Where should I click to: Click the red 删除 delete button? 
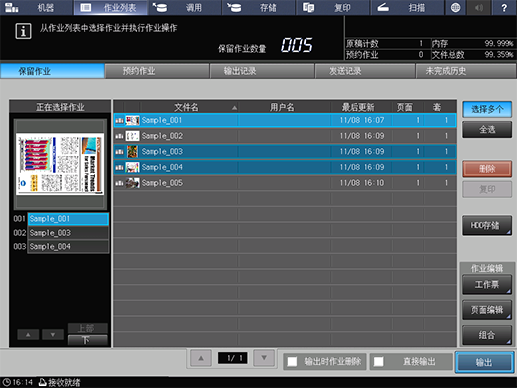[x=487, y=169]
